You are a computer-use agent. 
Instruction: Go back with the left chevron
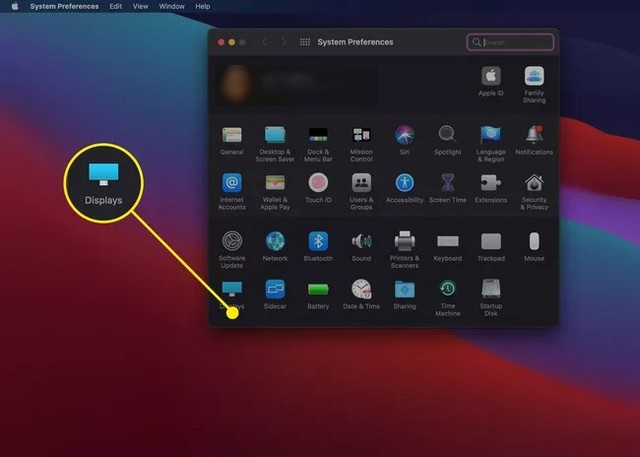pyautogui.click(x=264, y=42)
